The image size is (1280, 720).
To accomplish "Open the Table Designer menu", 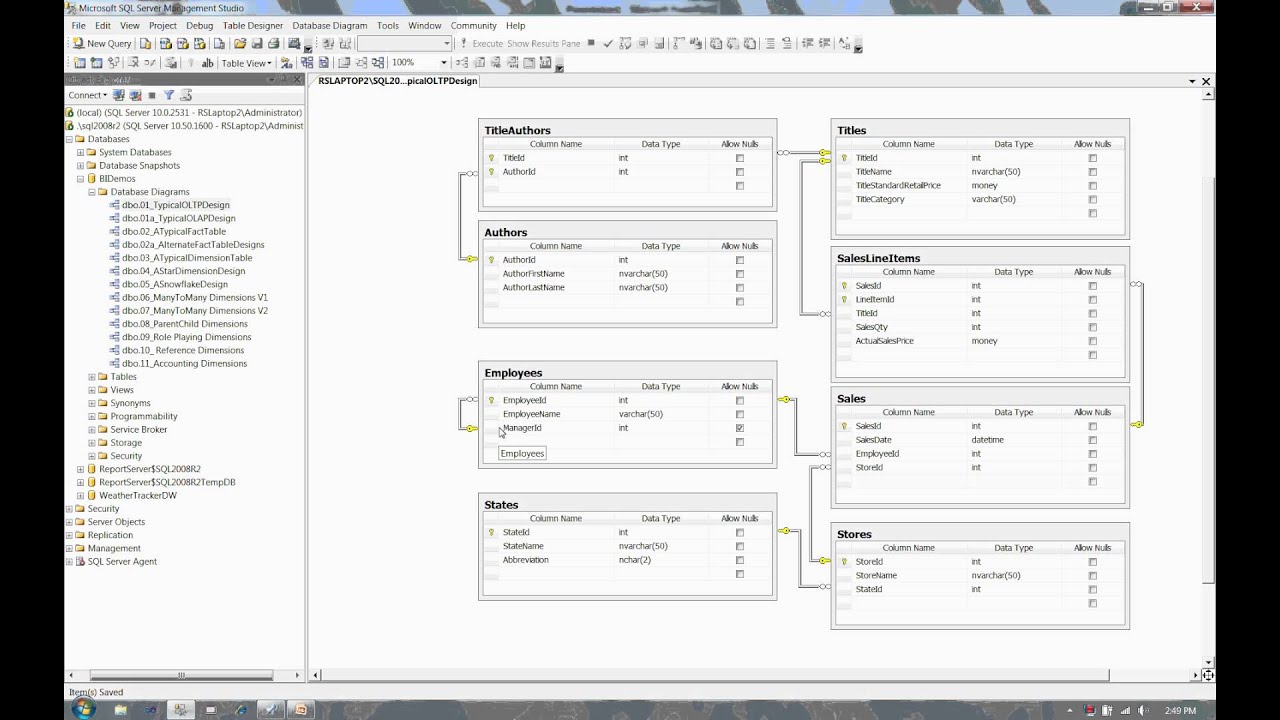I will (252, 25).
